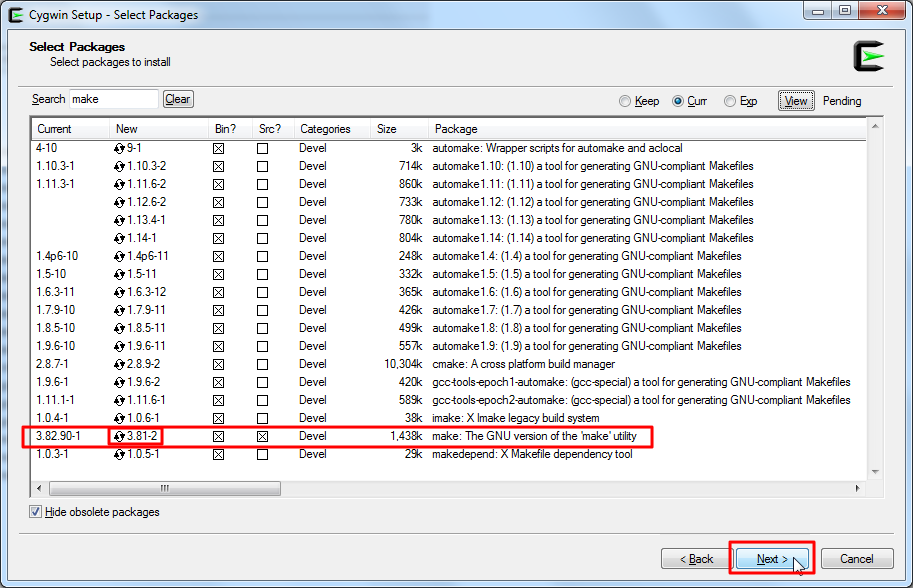Select the cmake cross platform build manager row
This screenshot has width=913, height=588.
[448, 364]
